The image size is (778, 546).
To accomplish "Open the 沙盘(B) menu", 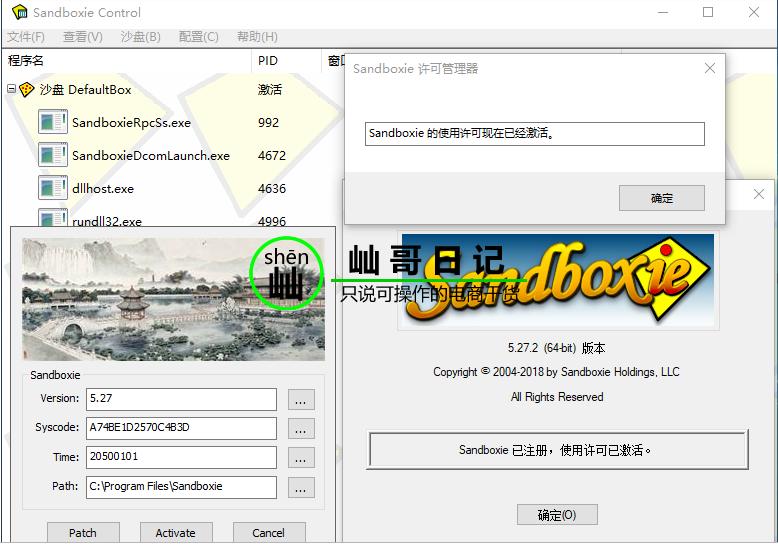I will click(x=141, y=37).
